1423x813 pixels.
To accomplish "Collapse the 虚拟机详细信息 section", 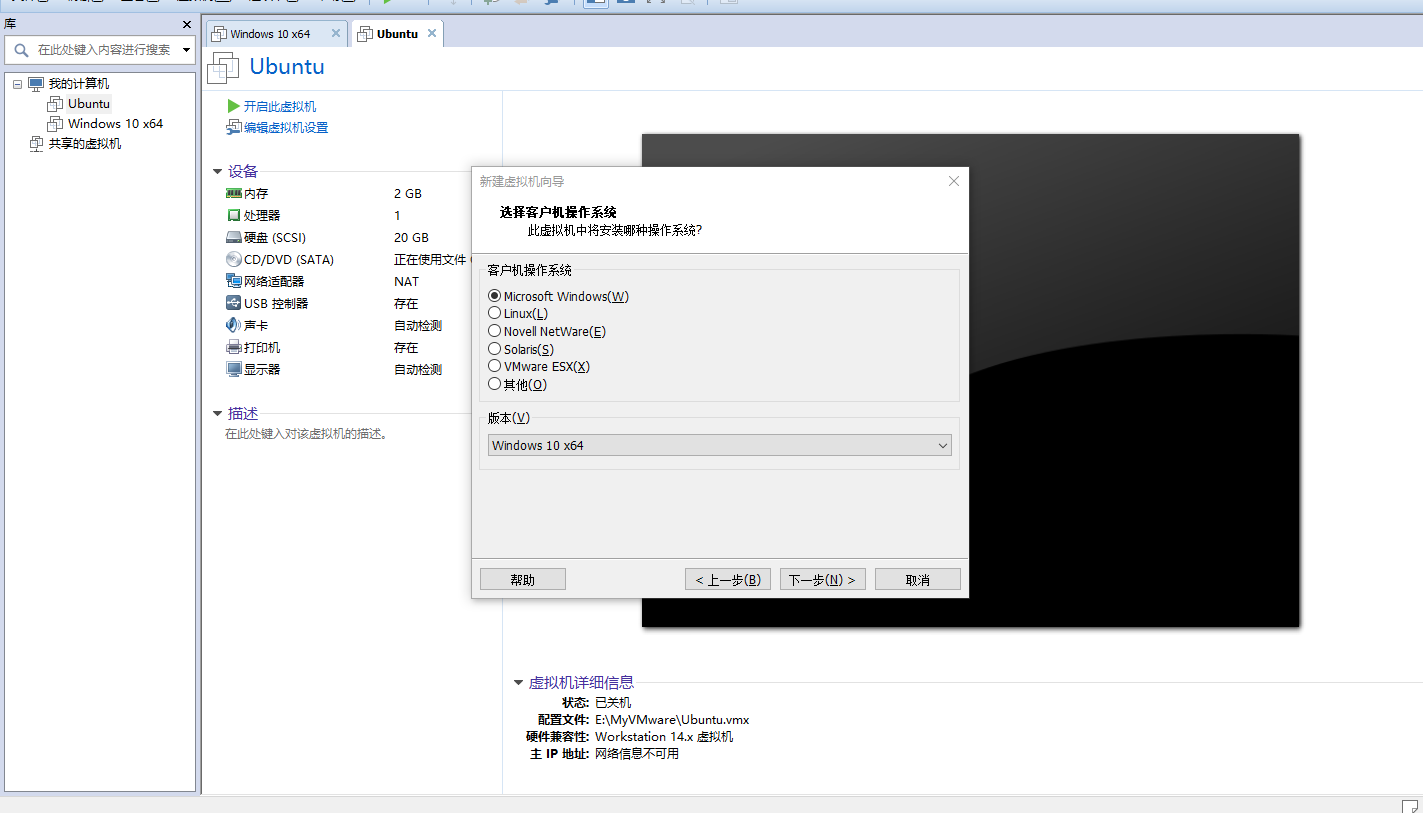I will [518, 683].
